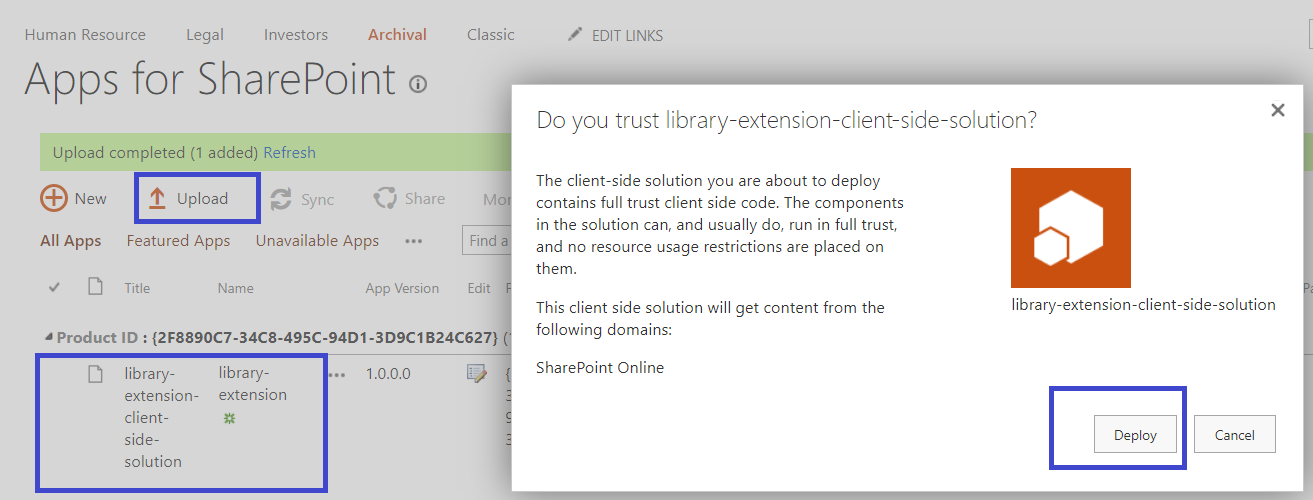This screenshot has width=1313, height=500.
Task: Click the file type column header icon
Action: point(95,287)
